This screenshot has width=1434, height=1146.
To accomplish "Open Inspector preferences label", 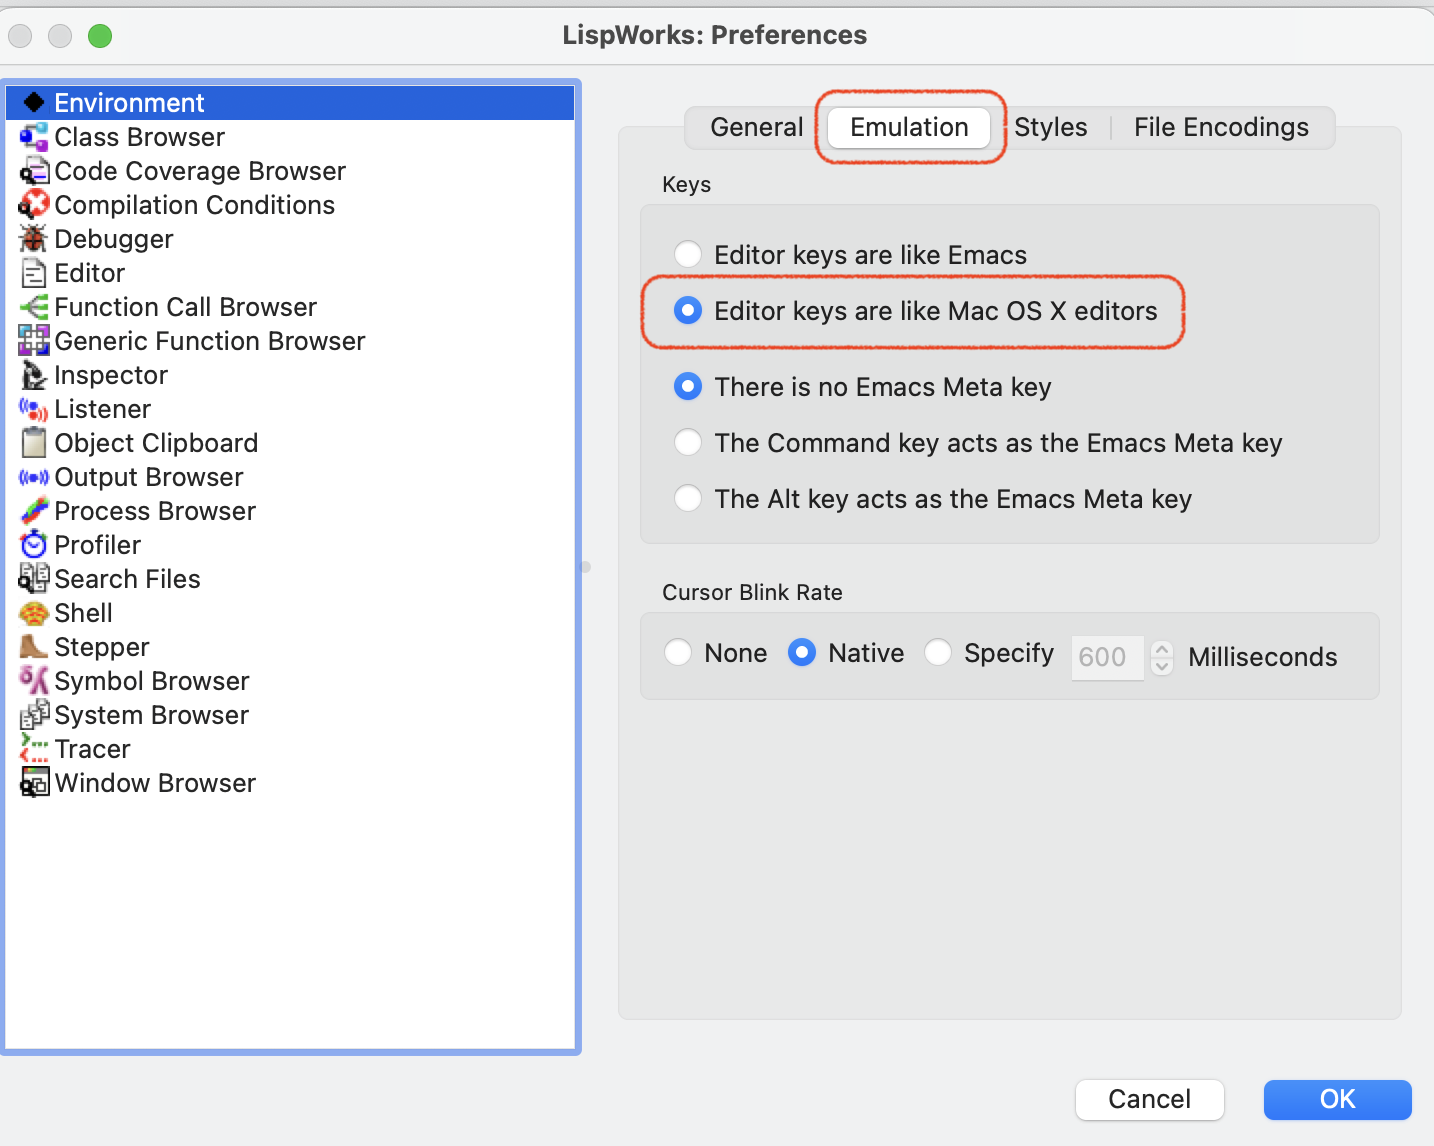I will pos(111,375).
